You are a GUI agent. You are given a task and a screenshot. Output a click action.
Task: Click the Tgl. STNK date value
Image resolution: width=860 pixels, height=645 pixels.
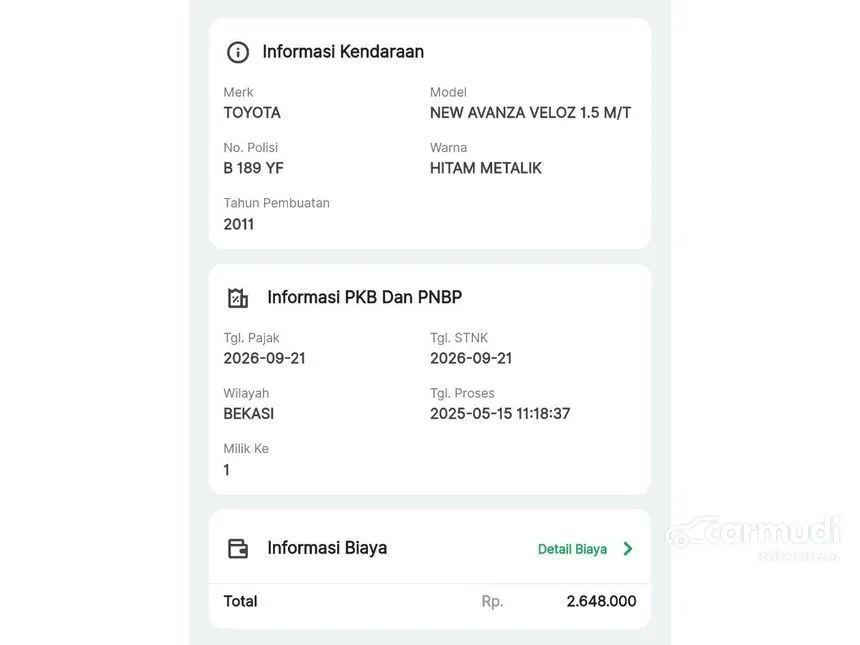(x=471, y=358)
